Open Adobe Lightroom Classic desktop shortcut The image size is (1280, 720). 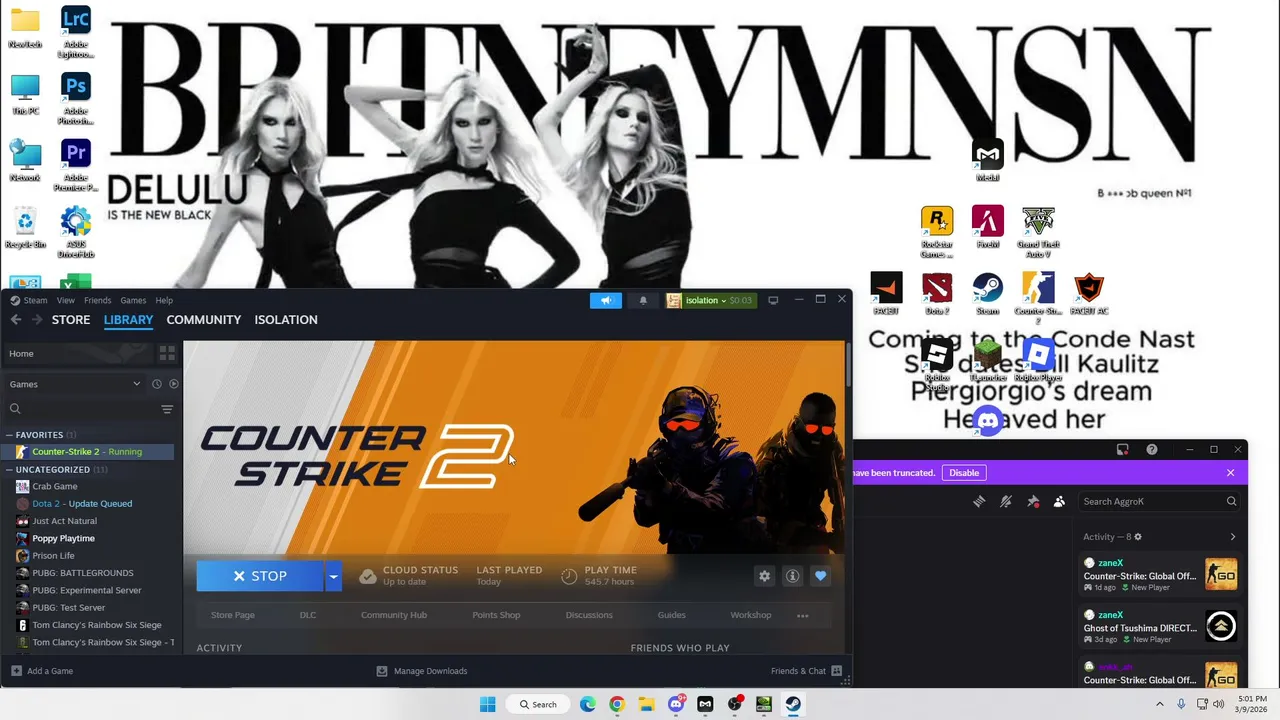76,32
